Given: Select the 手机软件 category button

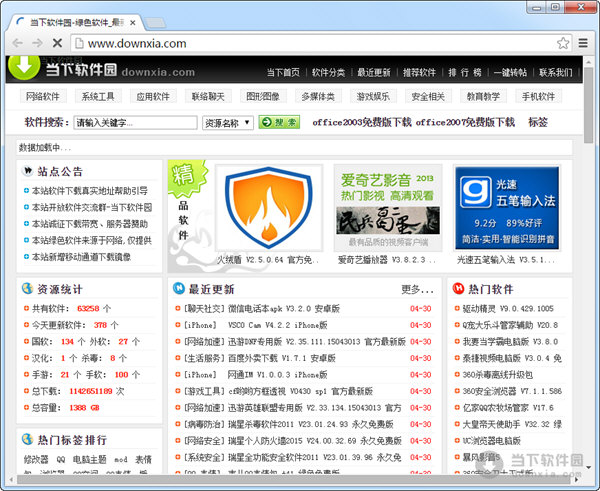Looking at the screenshot, I should coord(538,96).
